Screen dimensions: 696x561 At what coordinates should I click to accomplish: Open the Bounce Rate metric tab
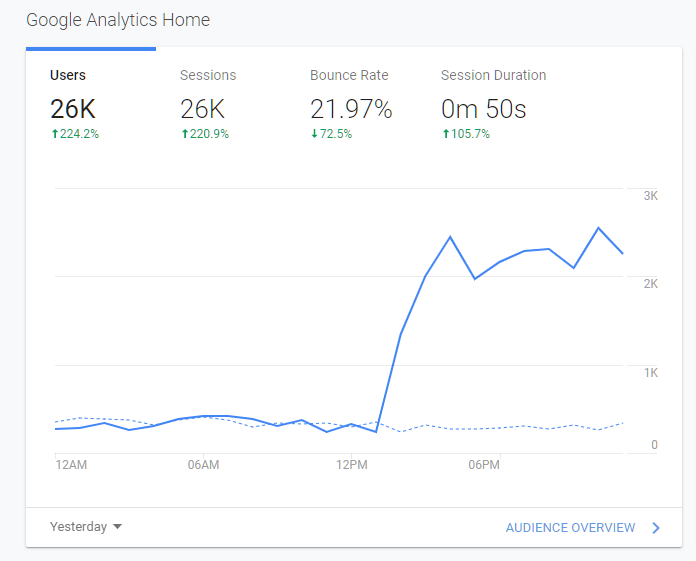click(349, 75)
